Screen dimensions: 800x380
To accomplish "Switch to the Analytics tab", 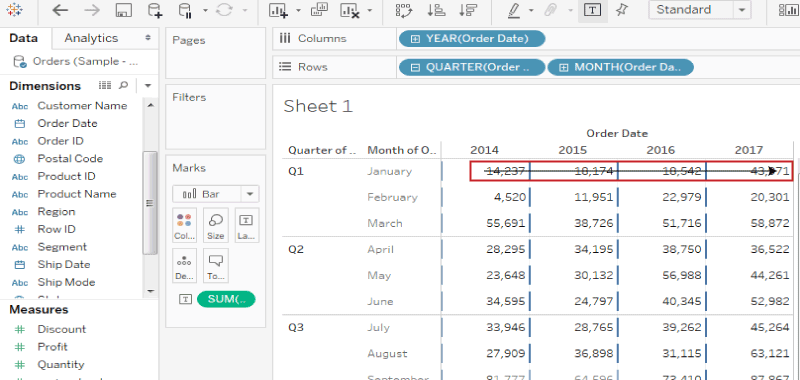I will coord(91,38).
